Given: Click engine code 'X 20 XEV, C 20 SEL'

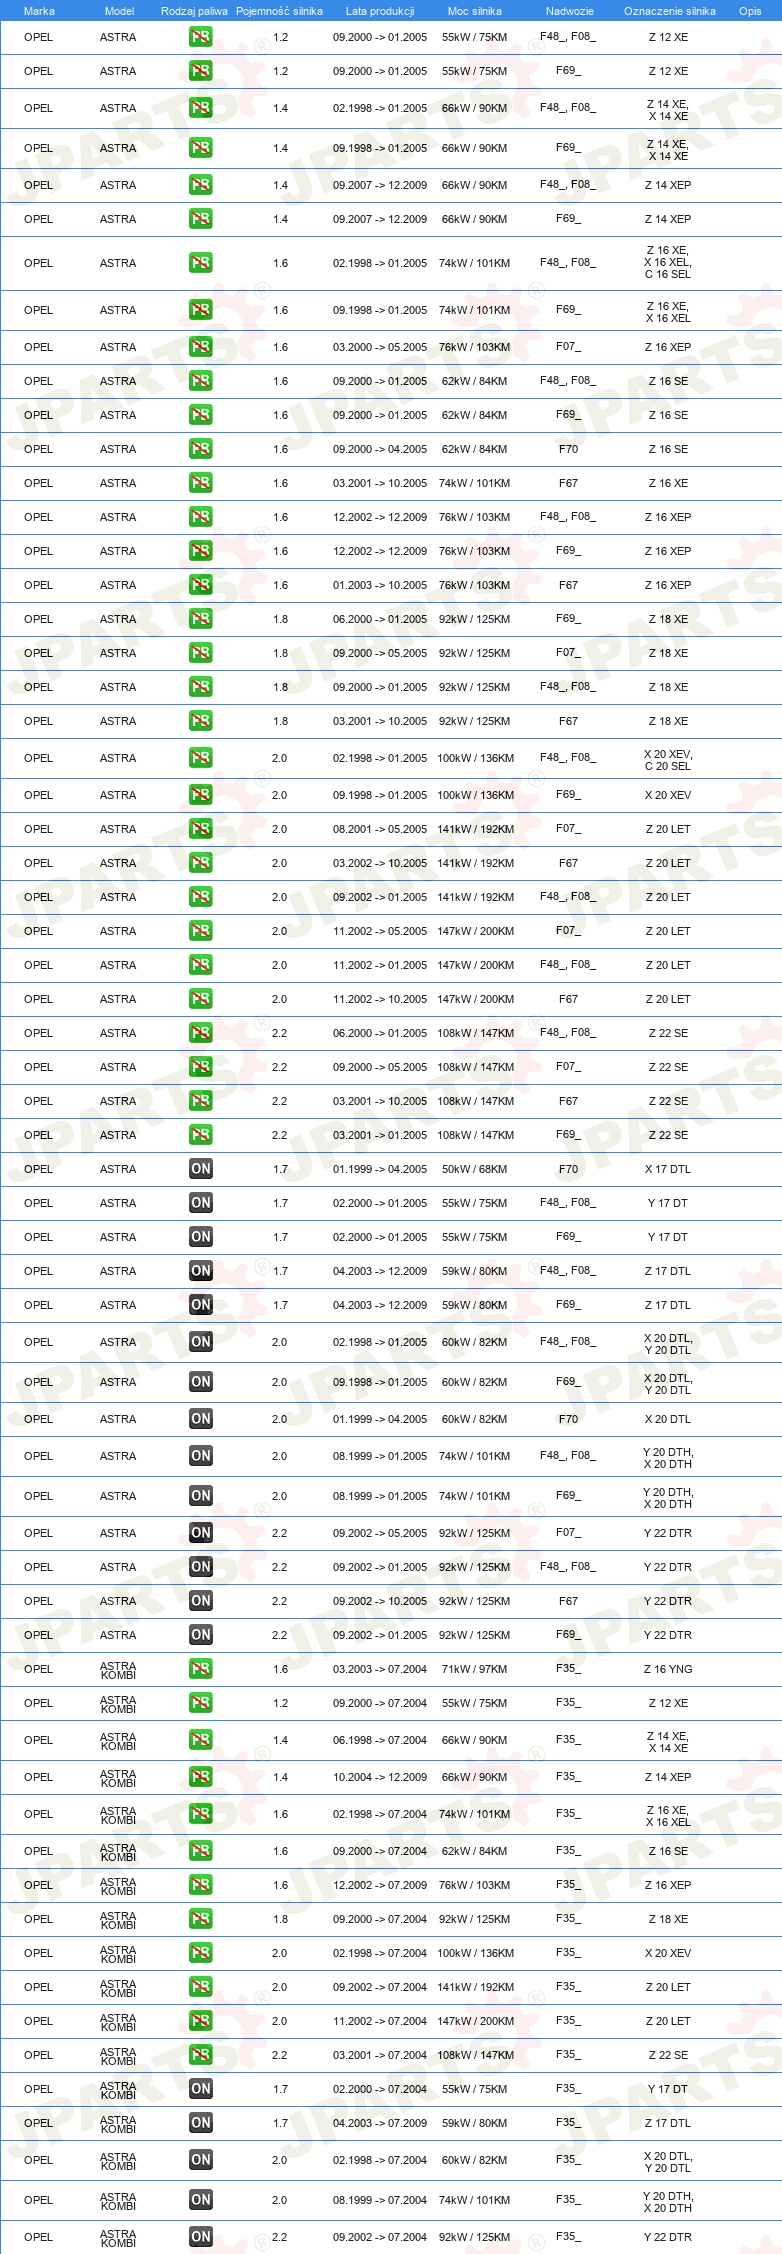Looking at the screenshot, I should point(668,760).
